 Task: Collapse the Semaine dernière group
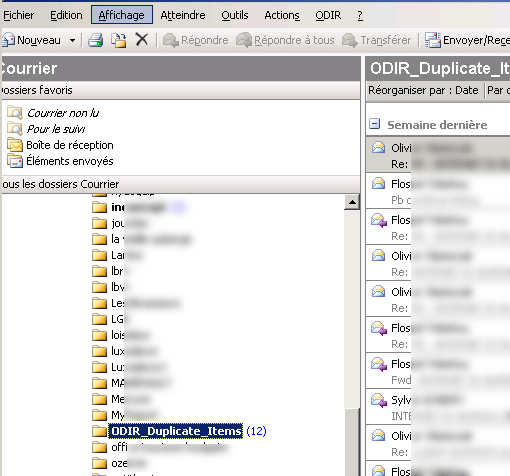click(374, 124)
